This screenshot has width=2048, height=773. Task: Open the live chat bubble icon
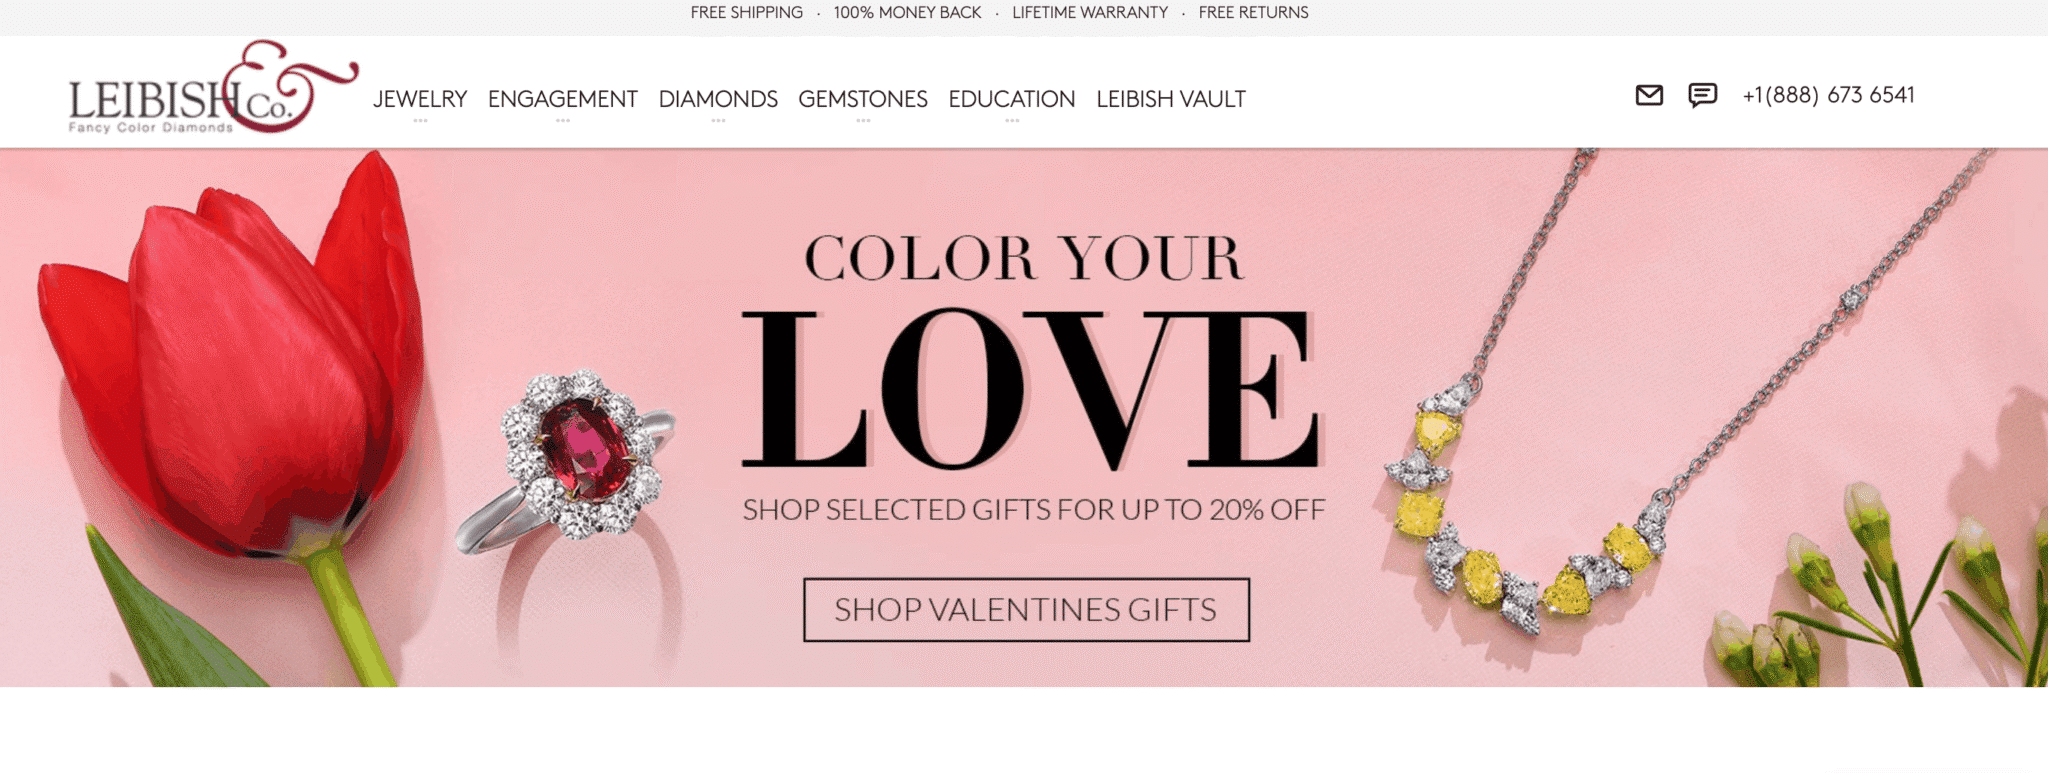click(1702, 95)
